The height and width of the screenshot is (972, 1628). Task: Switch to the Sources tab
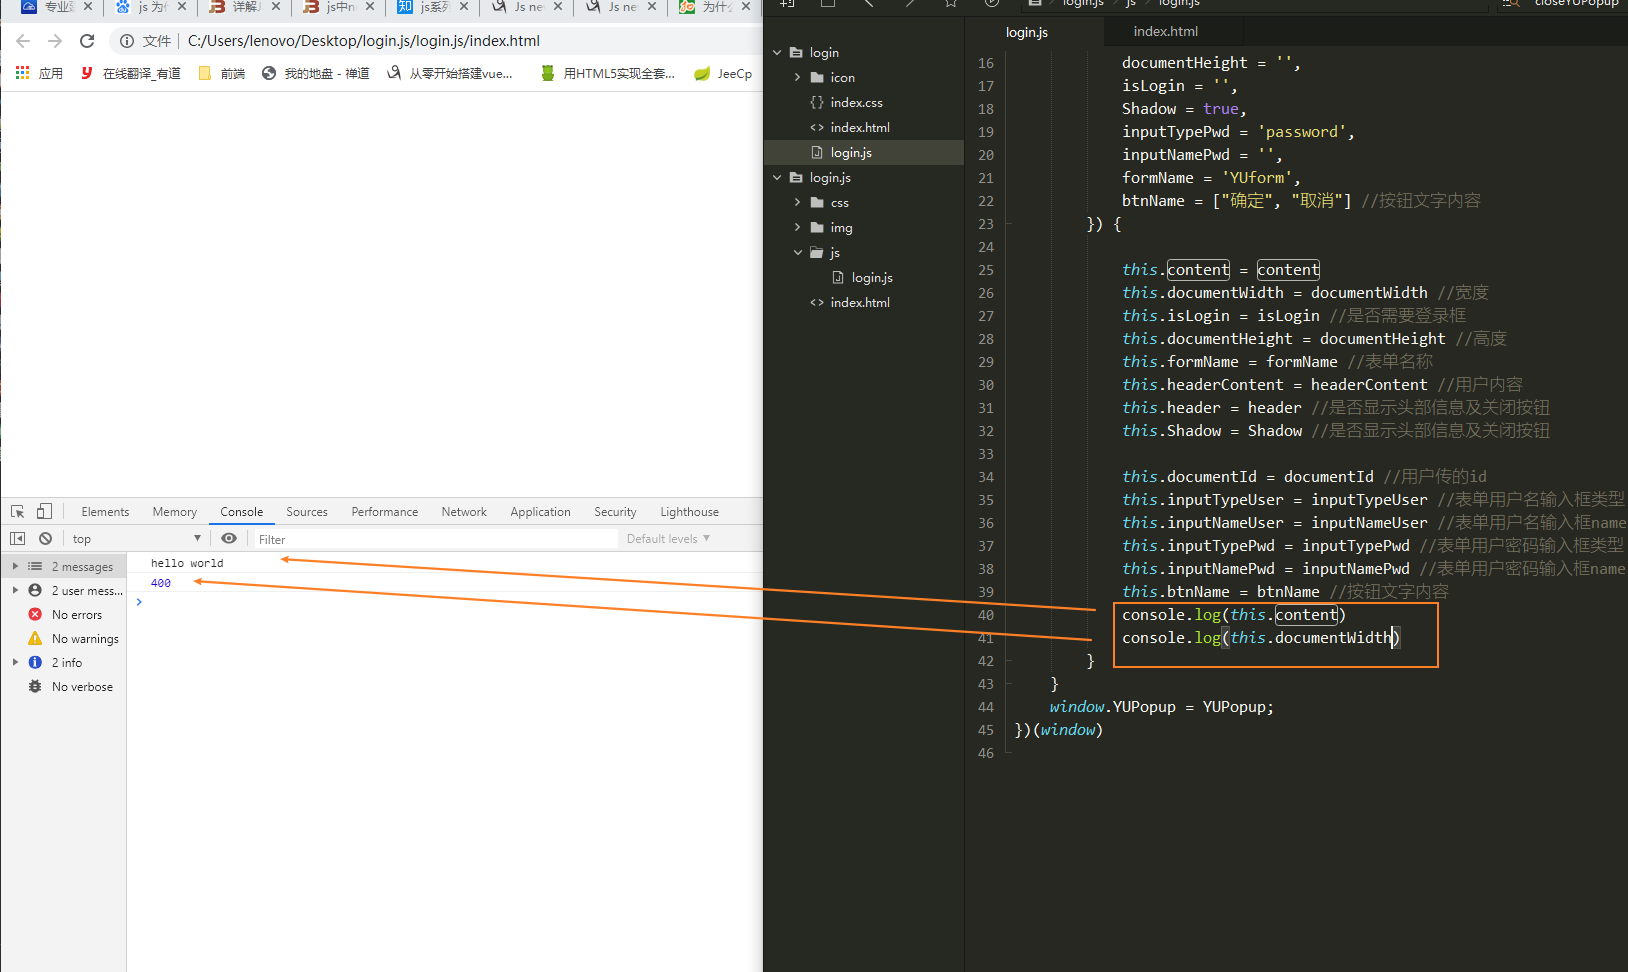pos(307,511)
